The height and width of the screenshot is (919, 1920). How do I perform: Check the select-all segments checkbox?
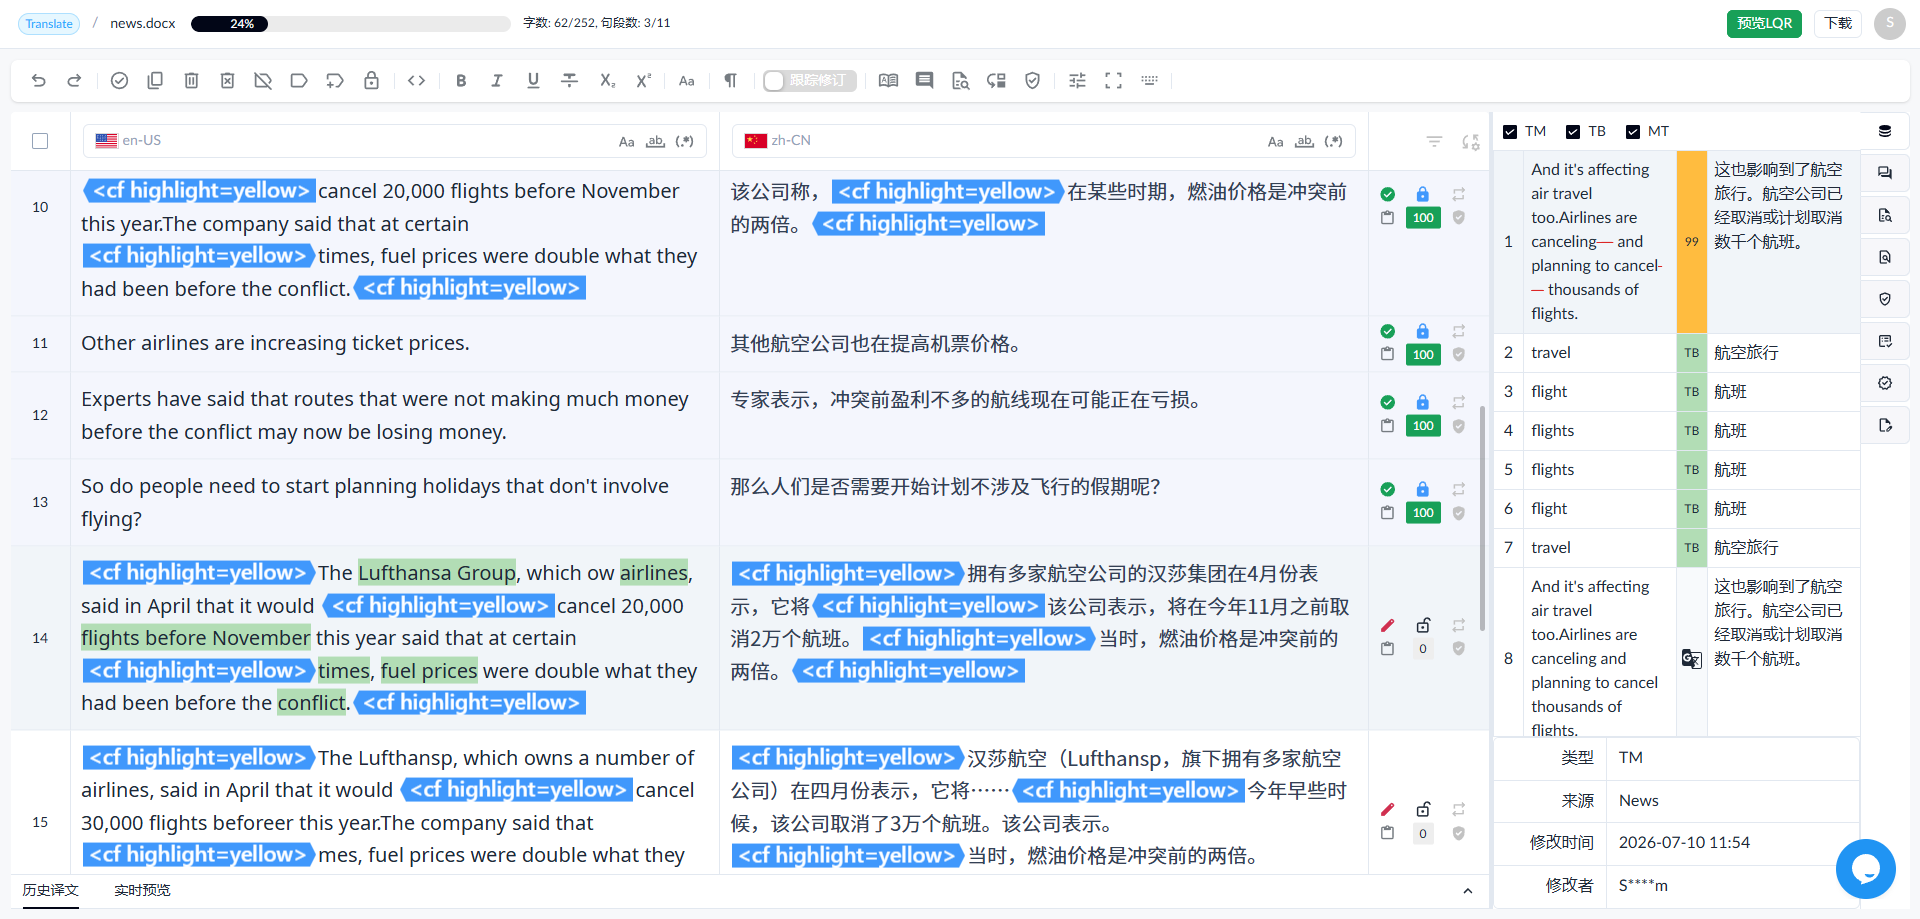(x=40, y=141)
